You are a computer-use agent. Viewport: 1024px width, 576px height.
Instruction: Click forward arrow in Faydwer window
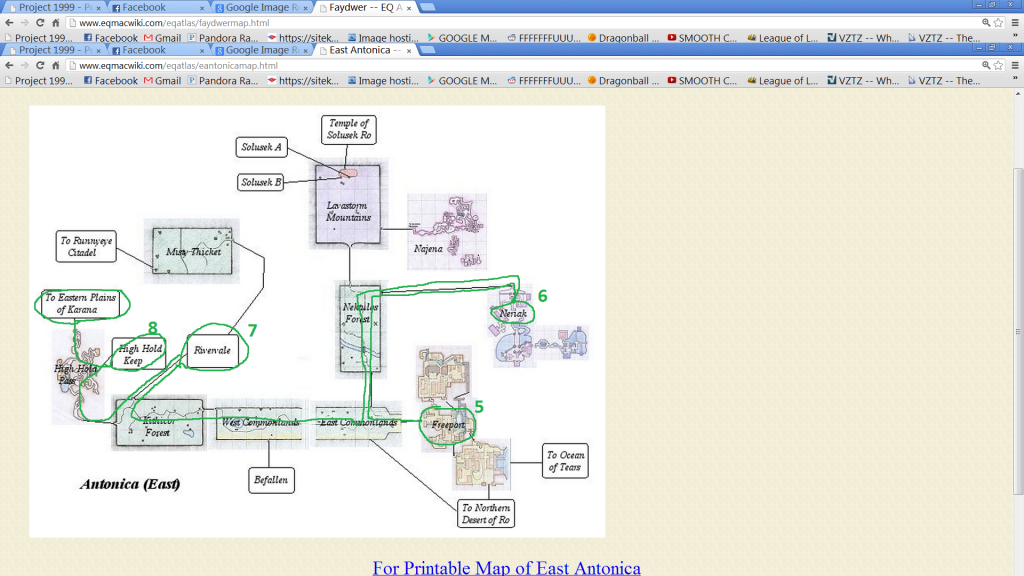coord(25,22)
